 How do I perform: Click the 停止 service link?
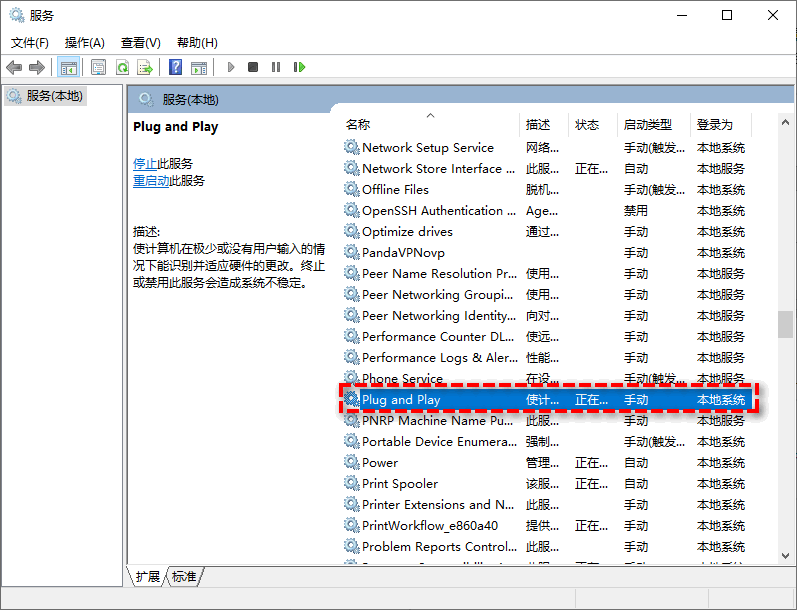click(x=145, y=164)
